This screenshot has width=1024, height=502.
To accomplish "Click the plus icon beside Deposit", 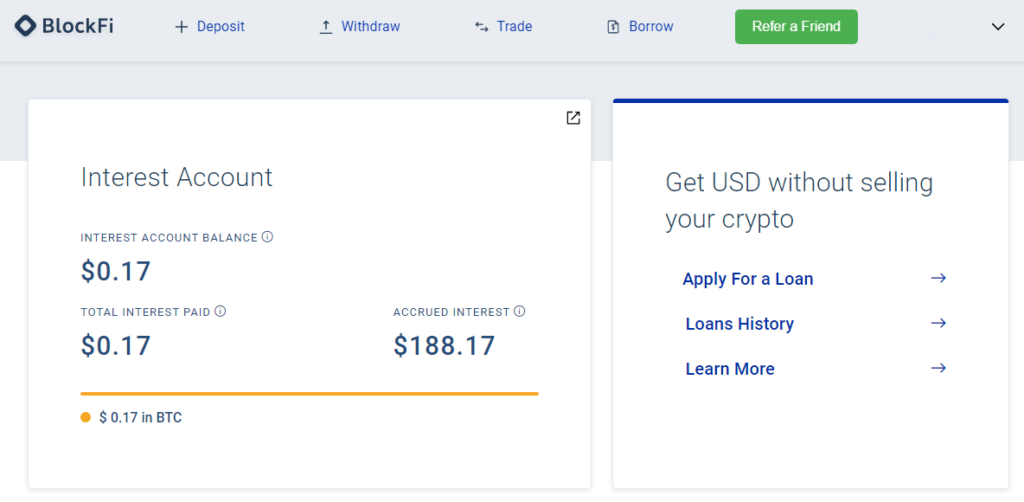I will (x=181, y=27).
